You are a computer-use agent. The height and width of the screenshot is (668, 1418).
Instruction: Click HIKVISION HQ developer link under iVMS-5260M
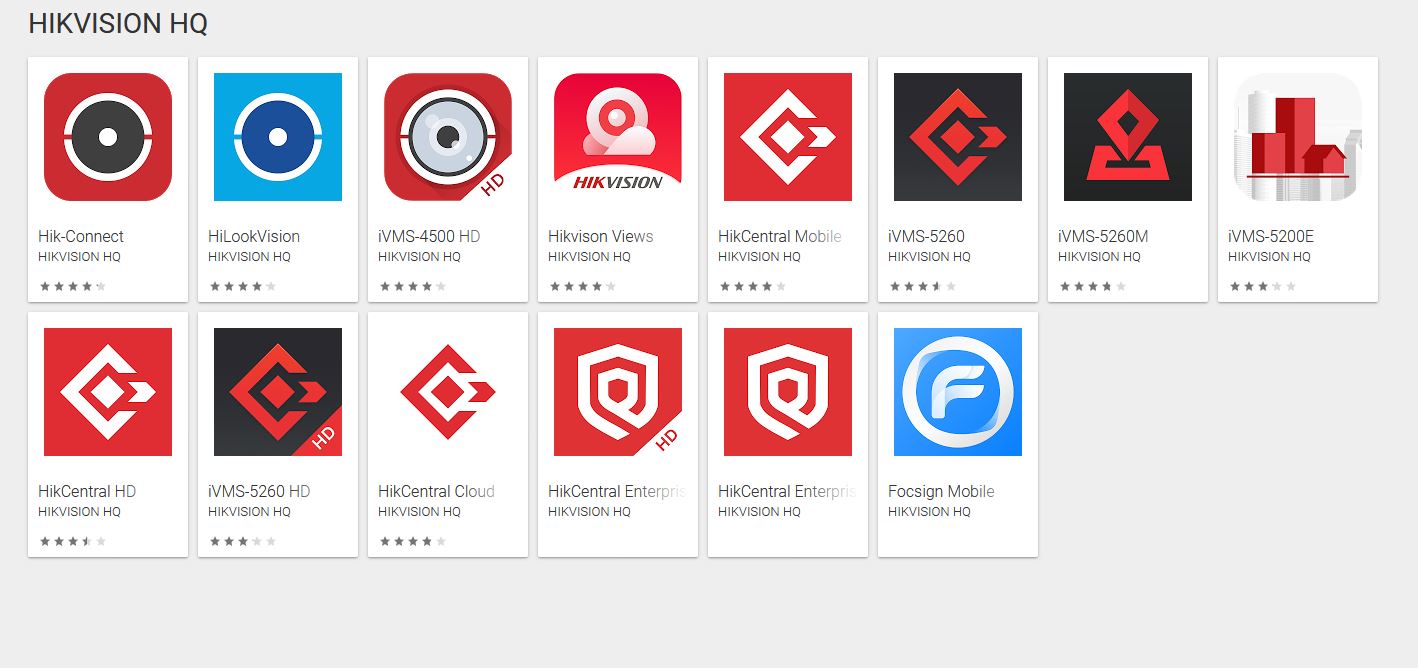click(x=1099, y=257)
